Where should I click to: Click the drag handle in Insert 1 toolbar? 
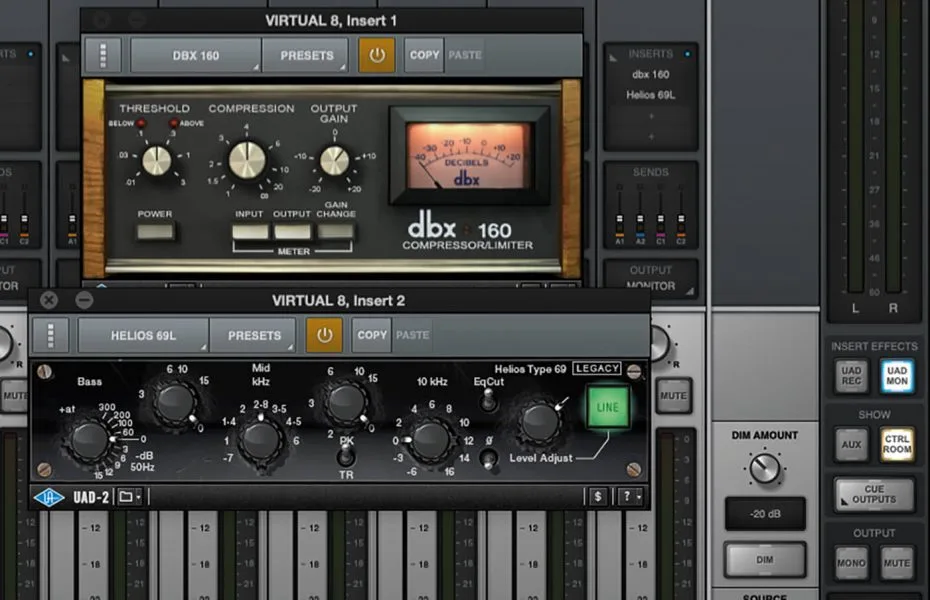(x=103, y=55)
